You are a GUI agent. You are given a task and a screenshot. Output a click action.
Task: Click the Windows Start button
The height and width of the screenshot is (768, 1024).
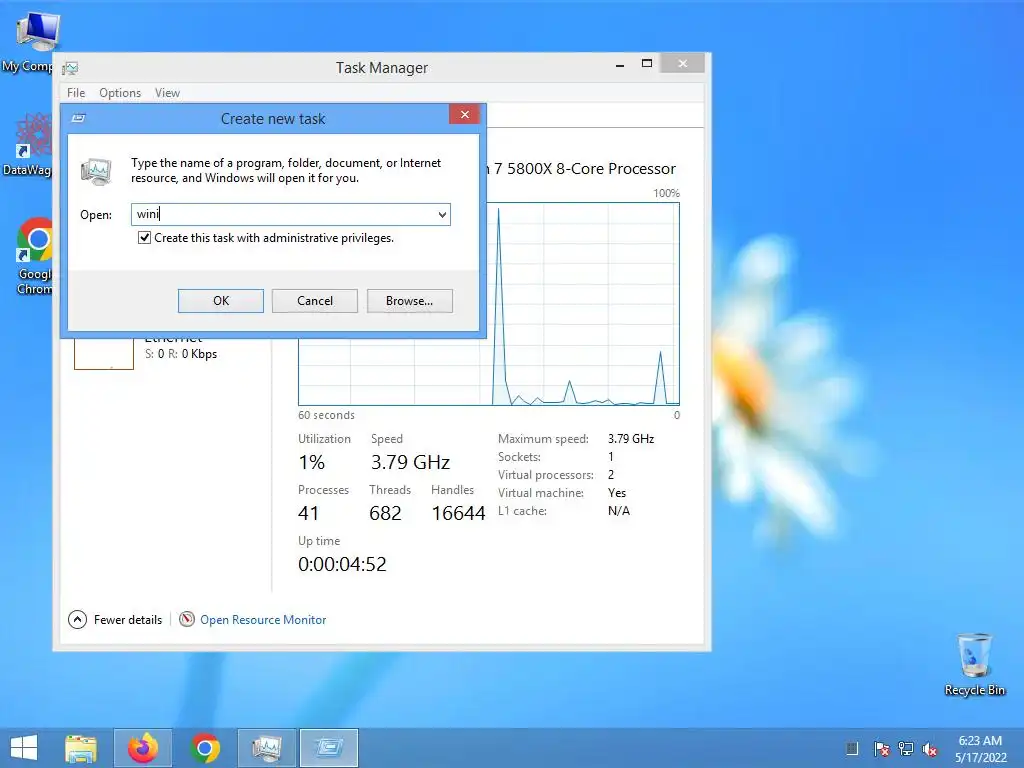pyautogui.click(x=24, y=748)
